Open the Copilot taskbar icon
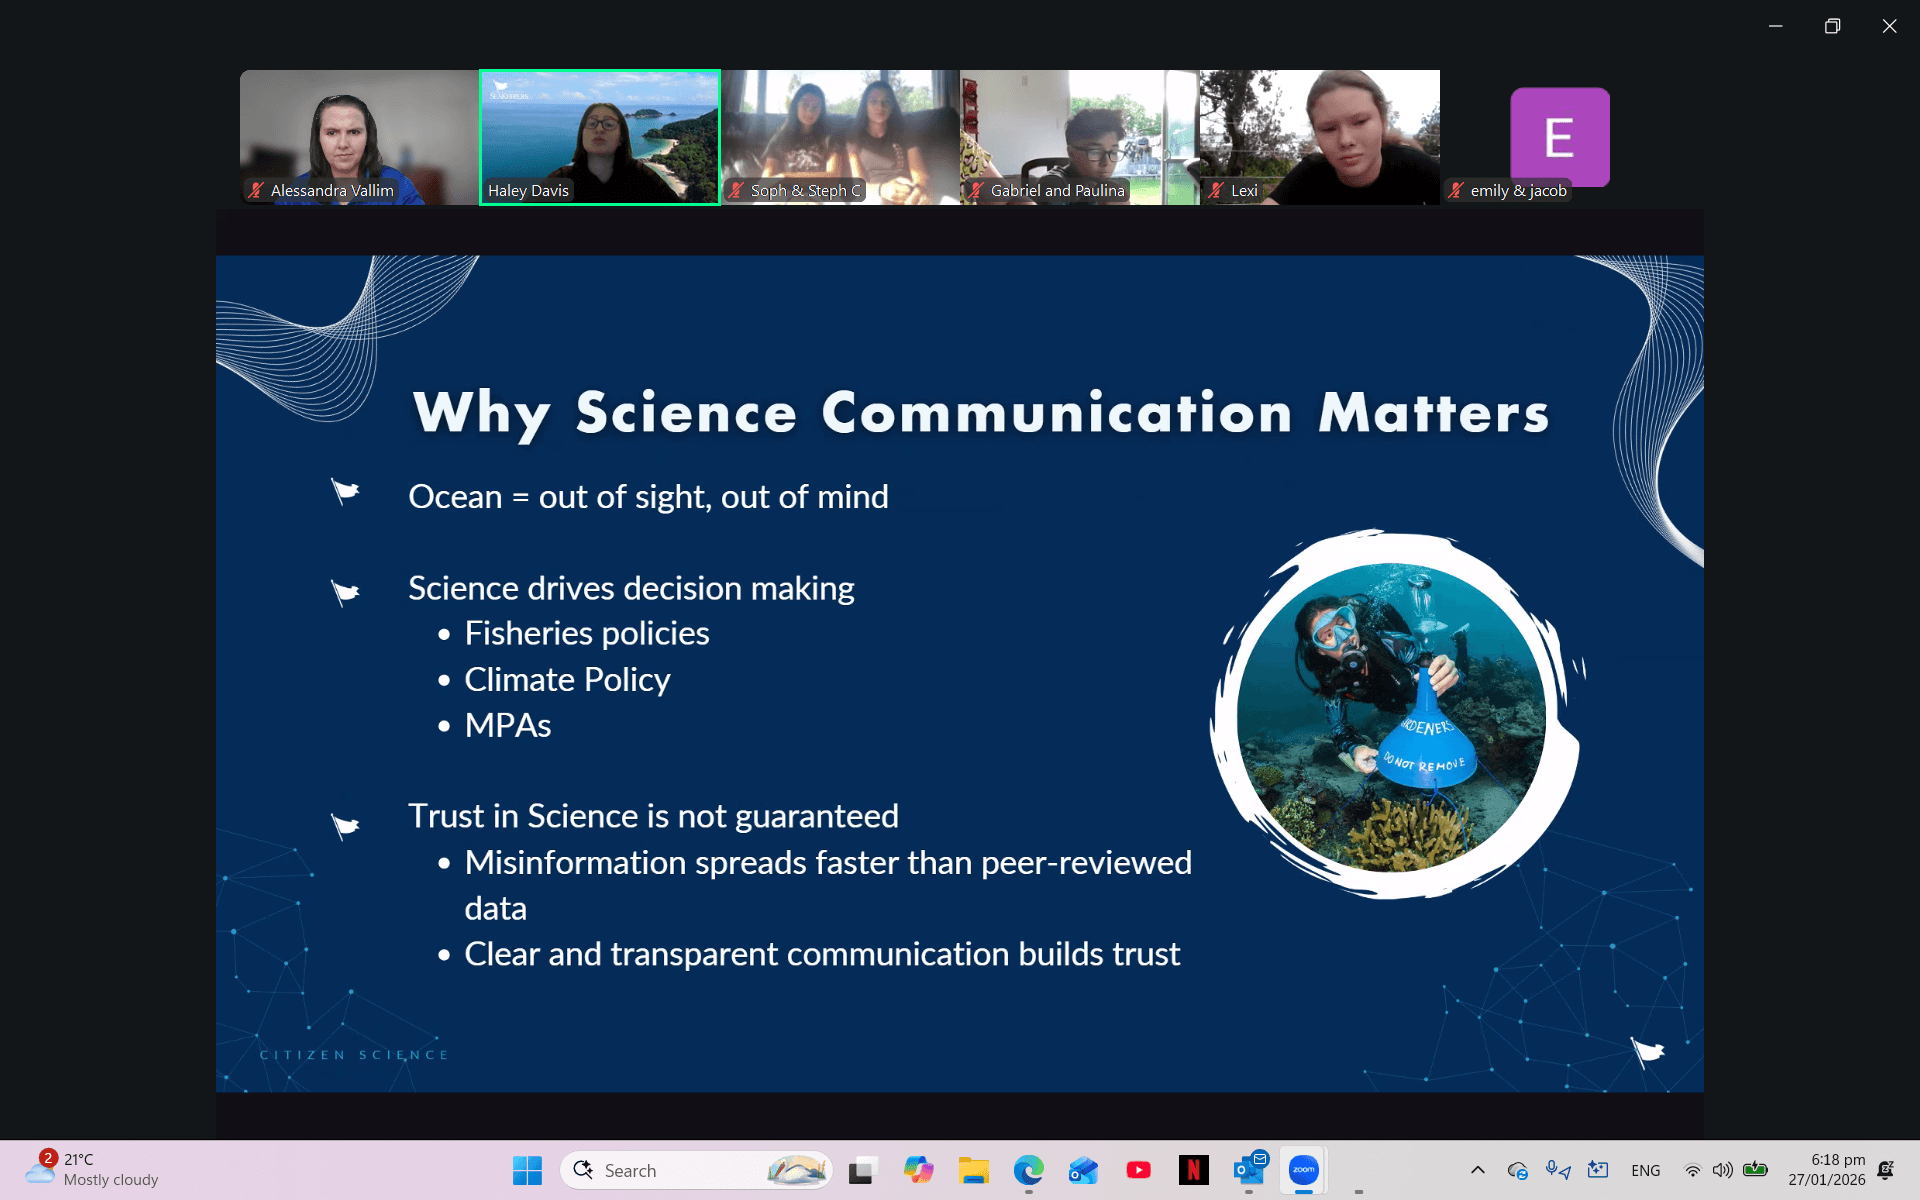The width and height of the screenshot is (1920, 1200). 918,1170
